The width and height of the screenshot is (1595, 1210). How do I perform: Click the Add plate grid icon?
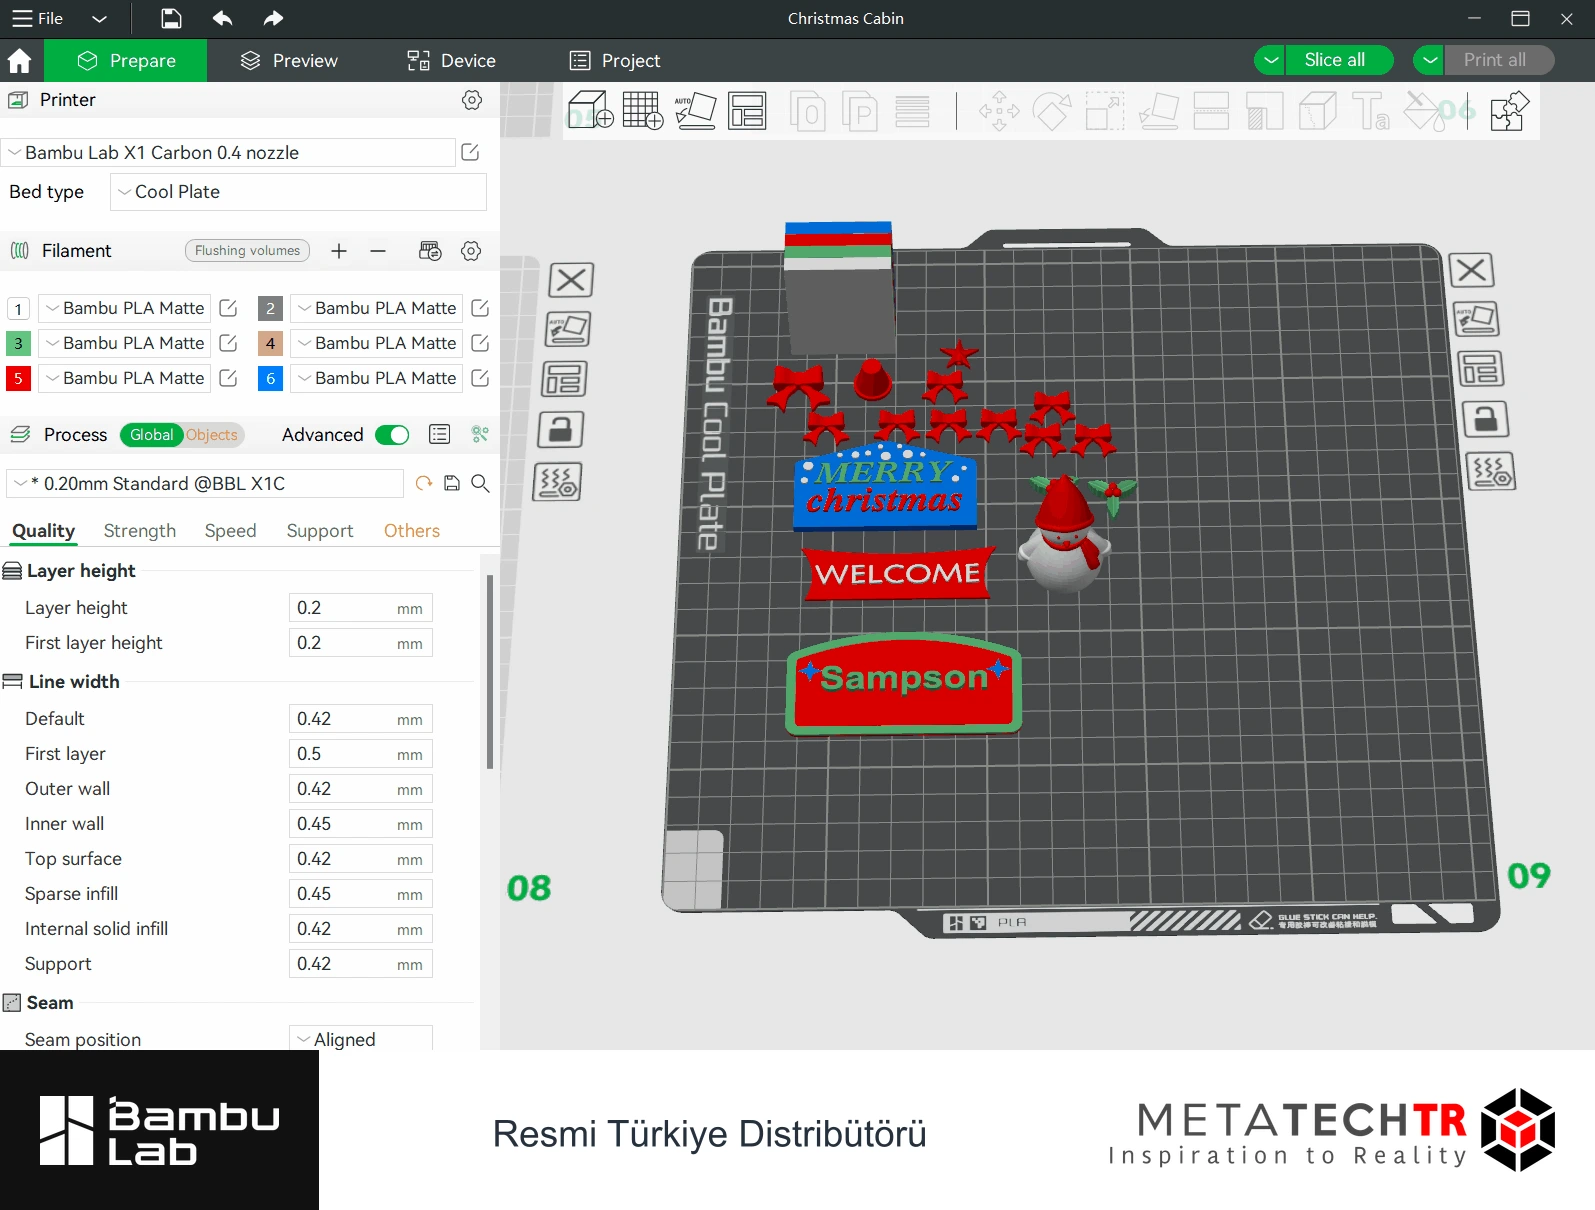tap(642, 110)
